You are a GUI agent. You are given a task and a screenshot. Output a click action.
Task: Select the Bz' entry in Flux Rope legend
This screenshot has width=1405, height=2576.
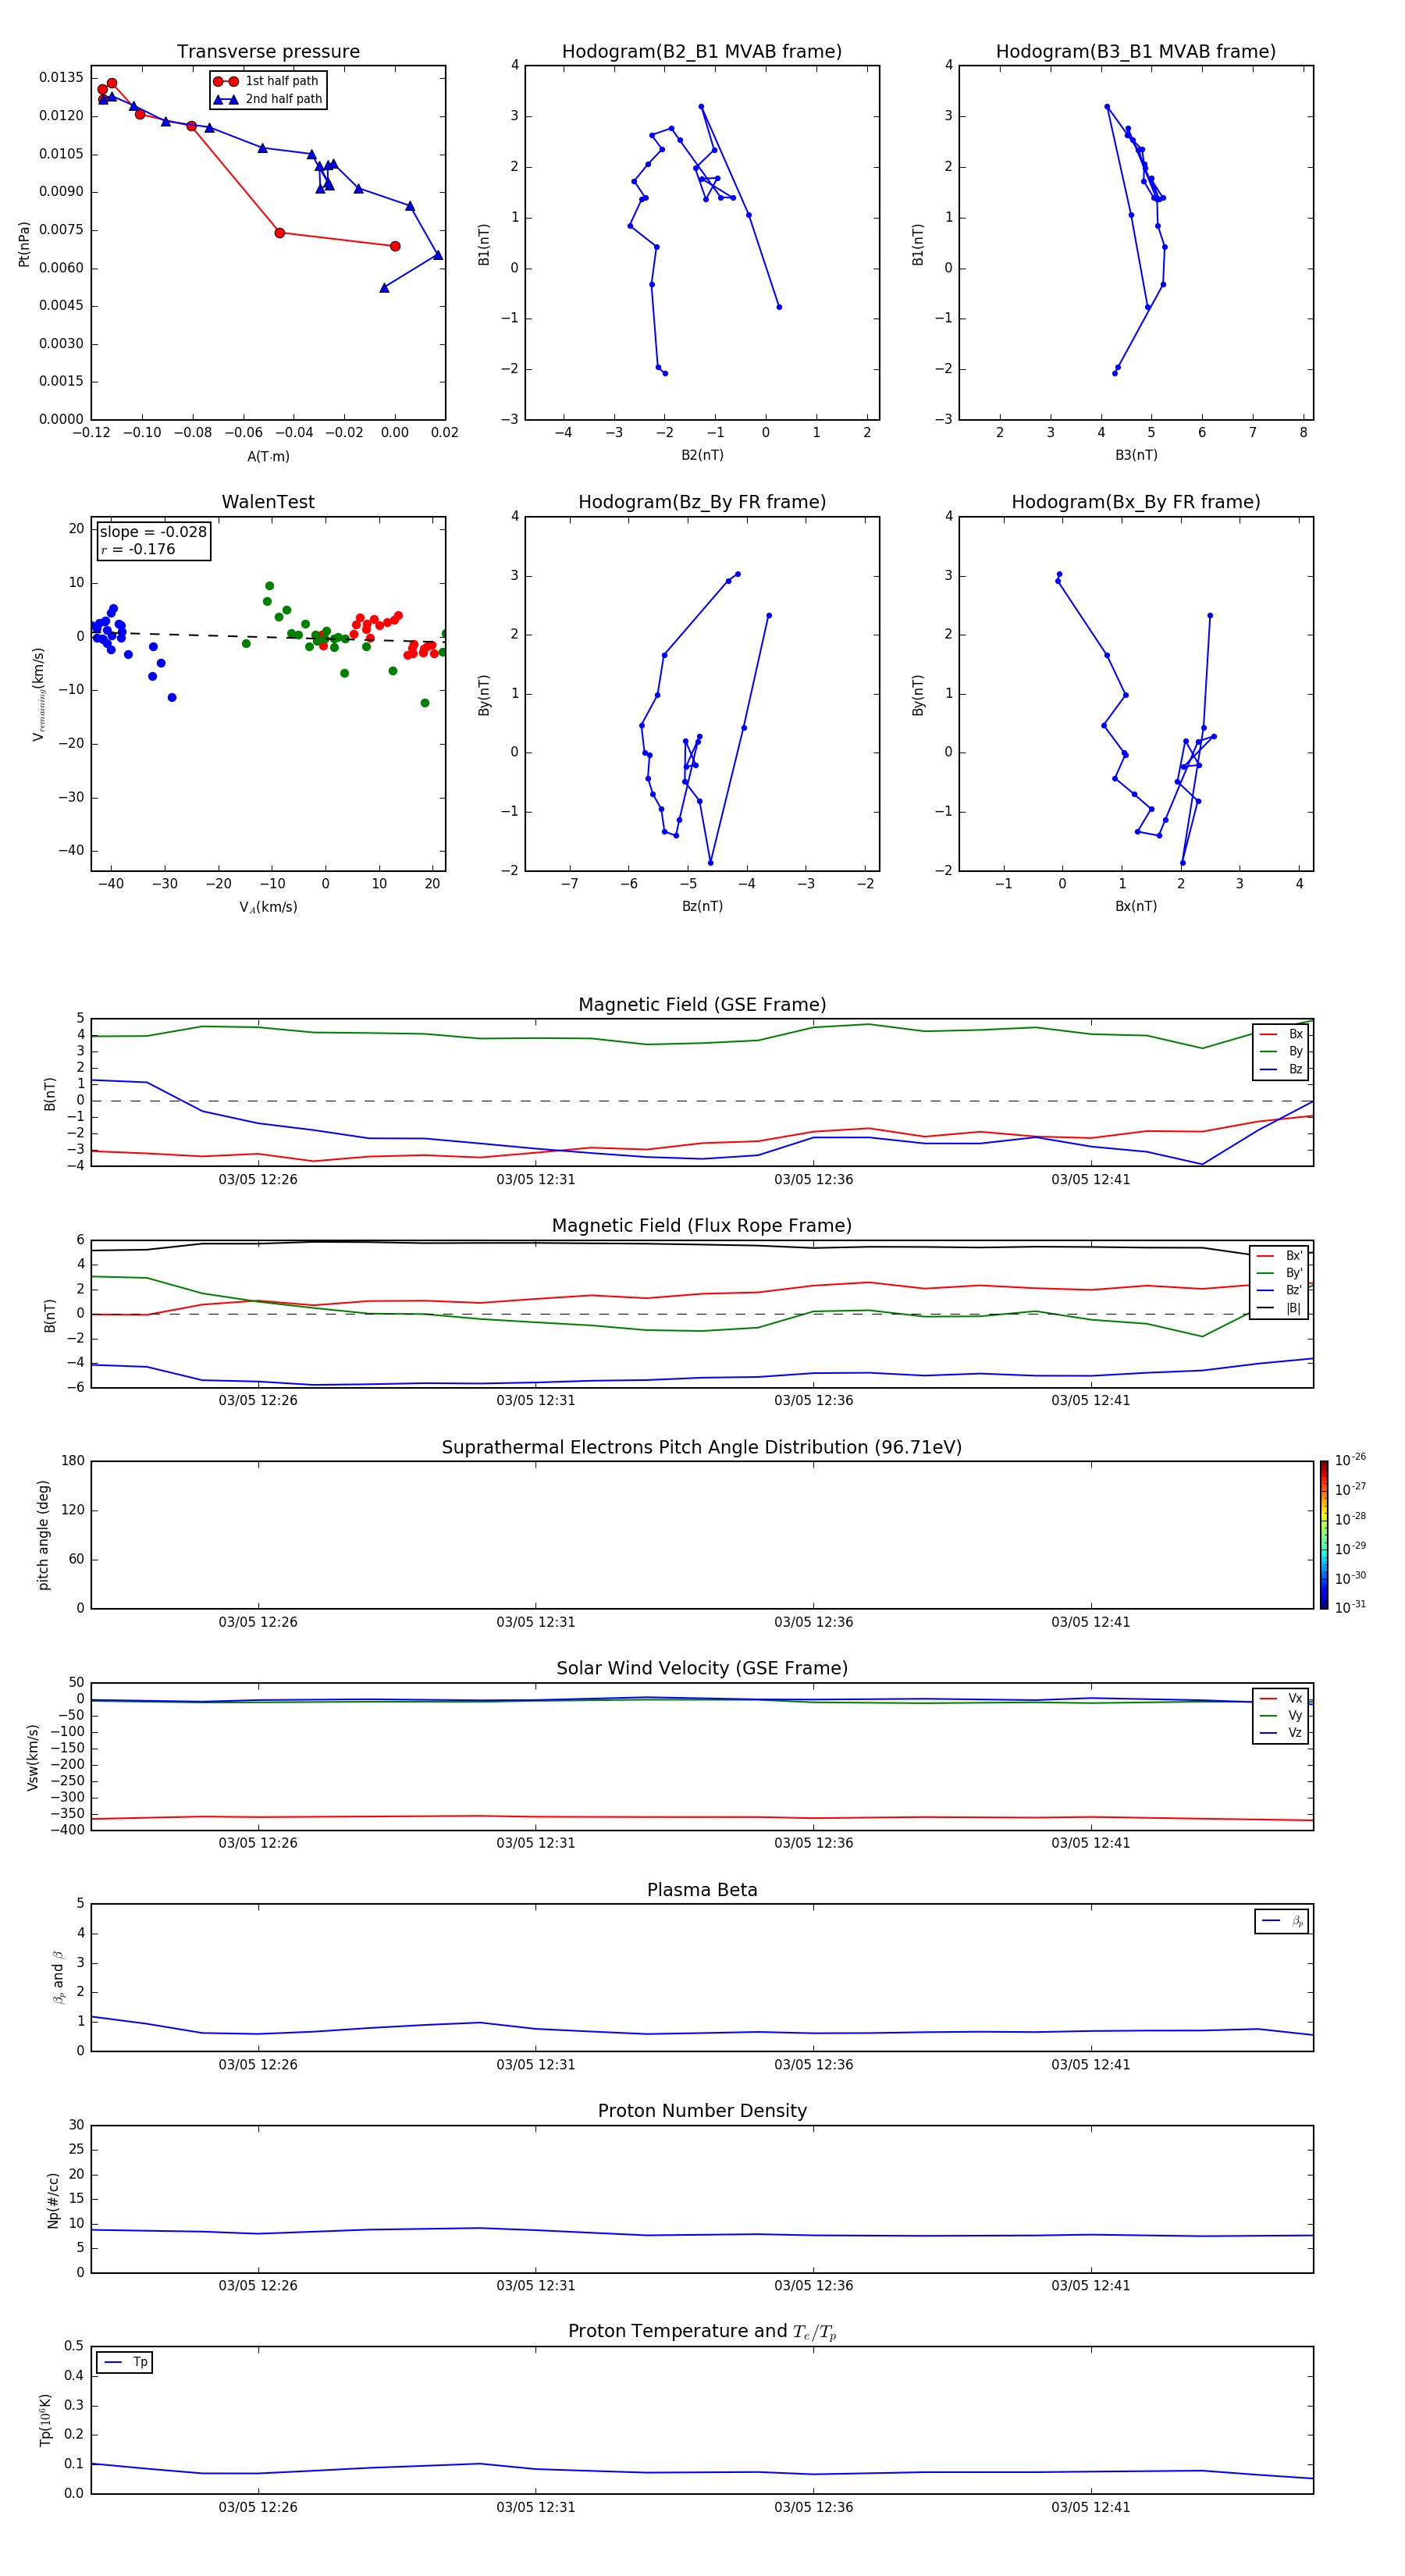(x=1280, y=1290)
